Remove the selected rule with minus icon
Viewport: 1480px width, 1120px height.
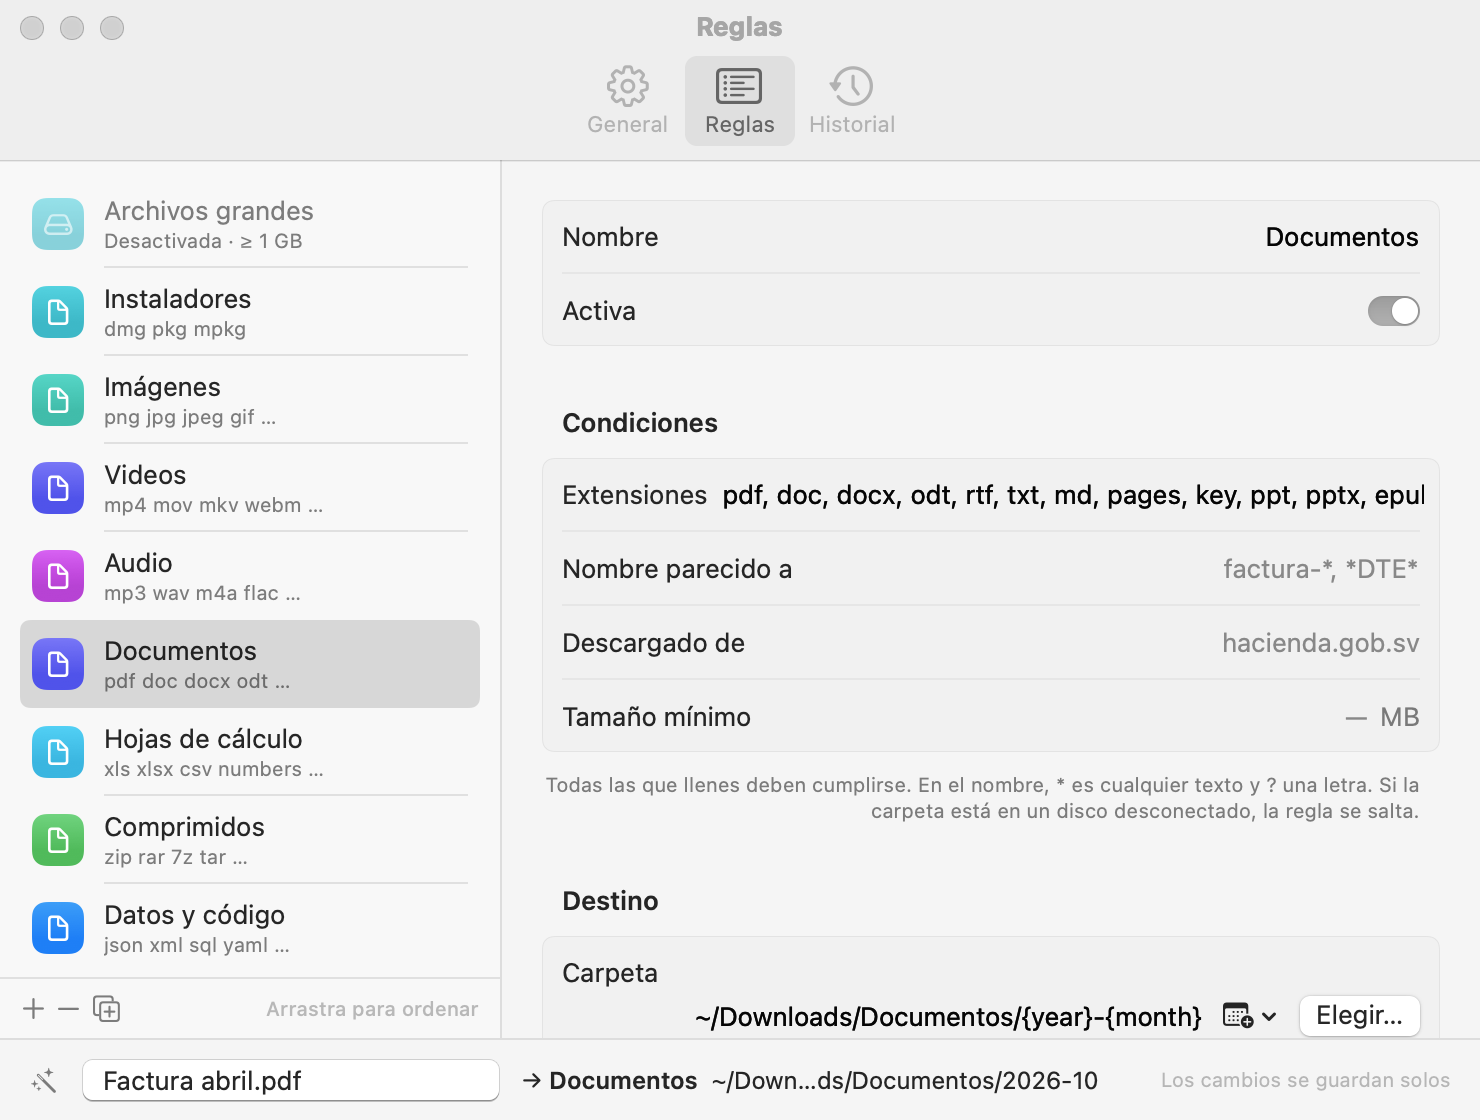68,1009
